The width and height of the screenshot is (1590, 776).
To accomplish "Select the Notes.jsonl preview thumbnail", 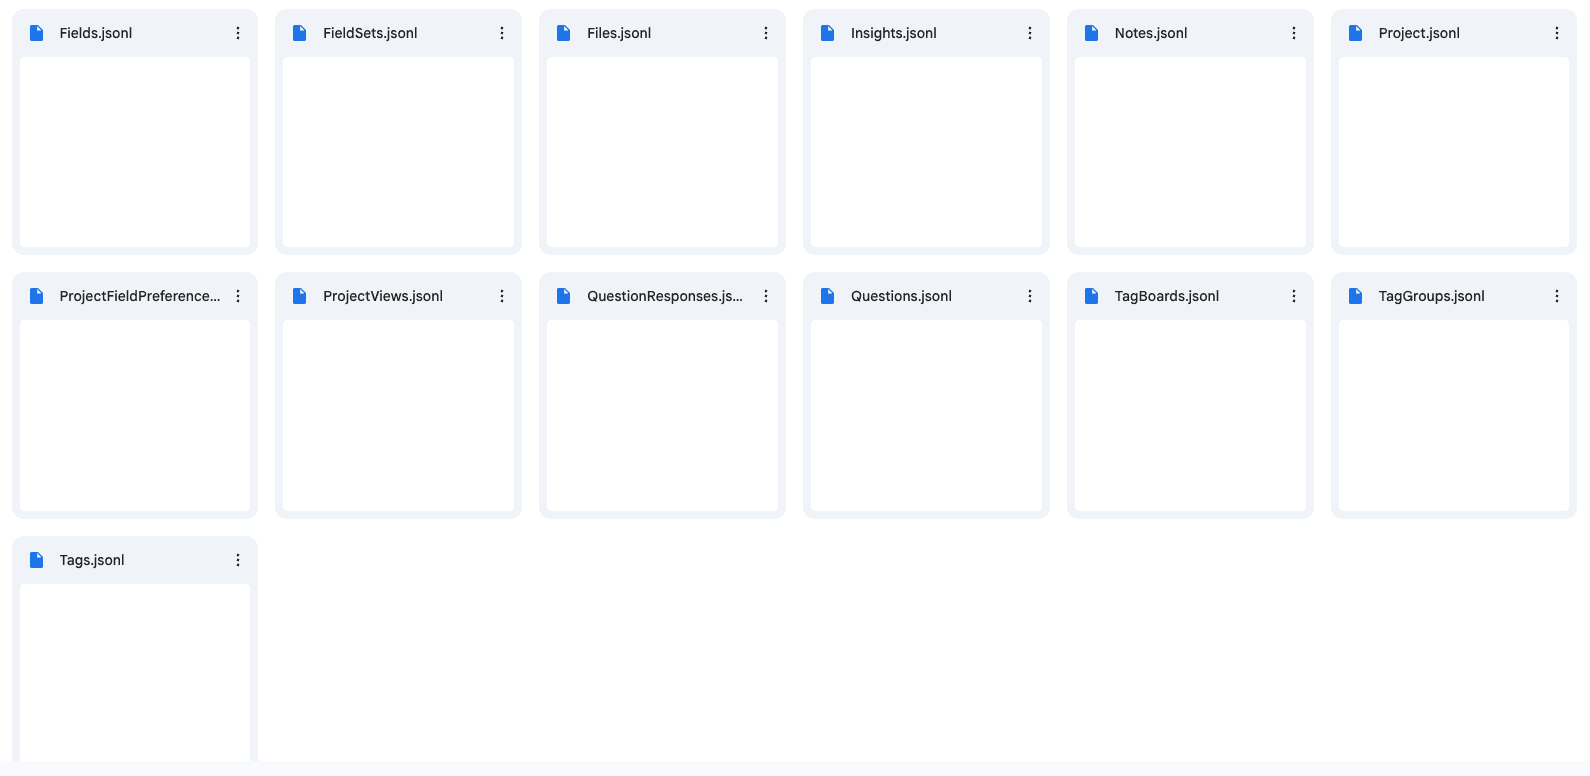I will pyautogui.click(x=1190, y=152).
